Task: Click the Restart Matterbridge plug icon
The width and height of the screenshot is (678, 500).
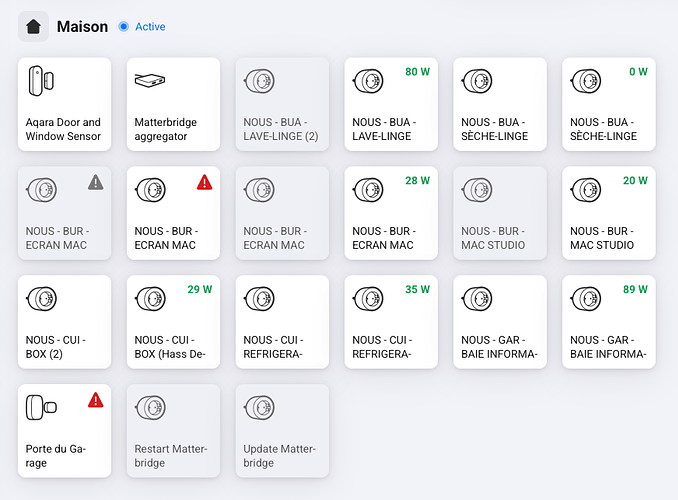Action: pos(150,408)
